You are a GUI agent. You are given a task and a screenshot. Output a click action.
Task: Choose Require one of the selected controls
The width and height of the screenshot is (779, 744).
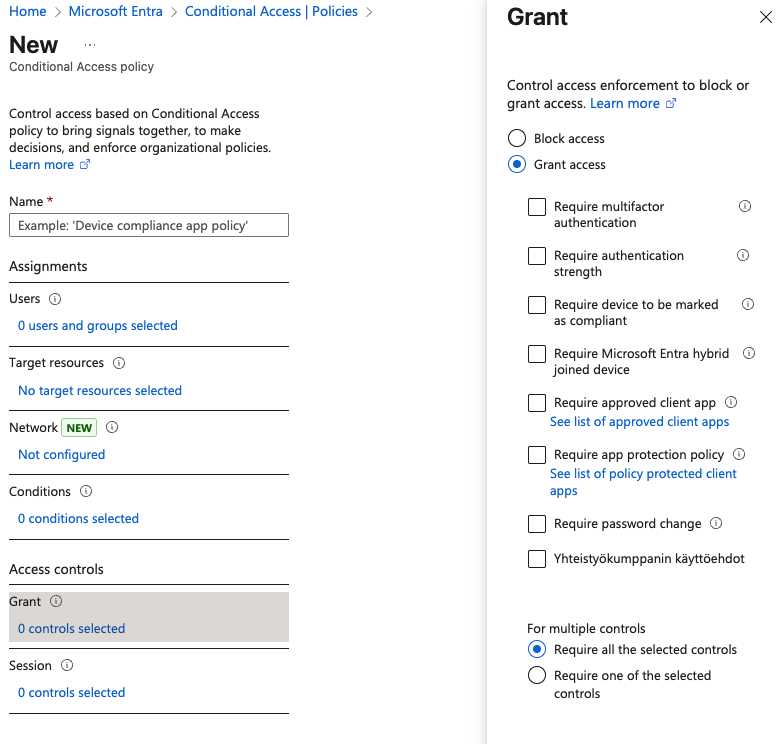point(537,675)
